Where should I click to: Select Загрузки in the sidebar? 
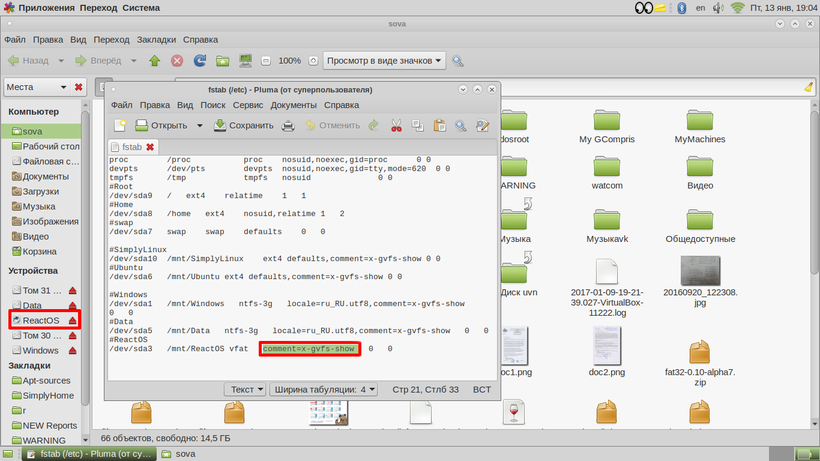(36, 191)
